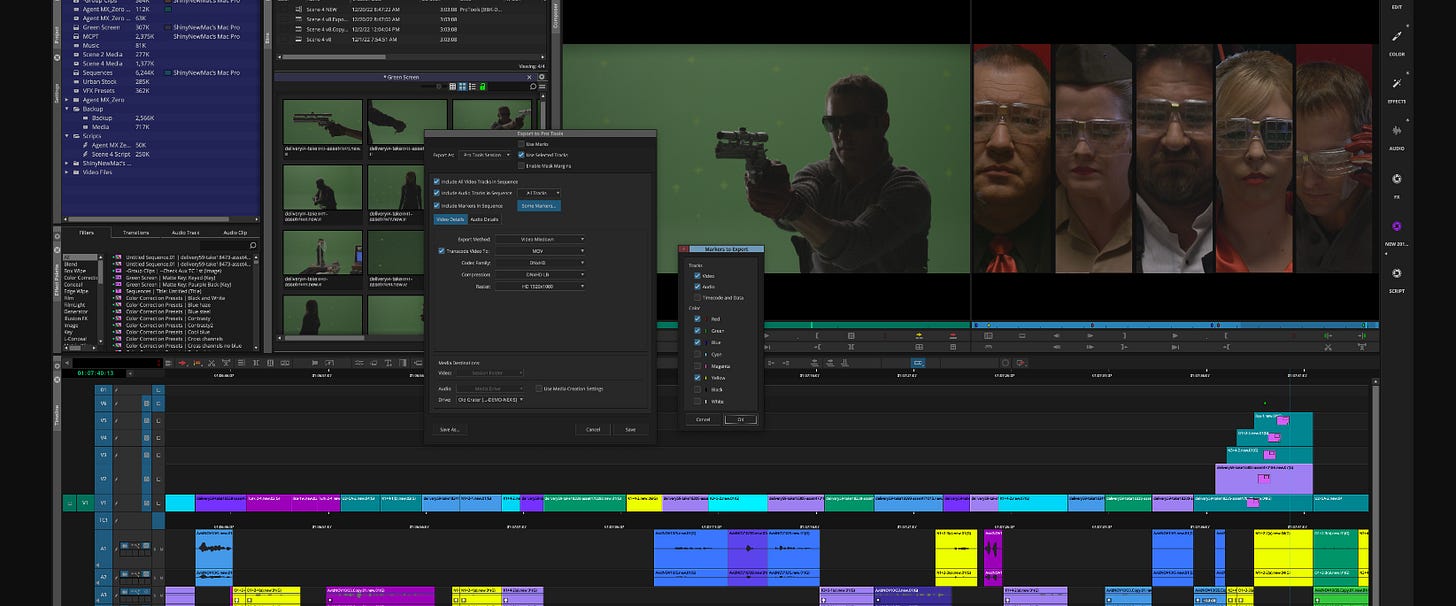The image size is (1456, 606).
Task: Close the Green Screen bin tab
Action: tap(529, 77)
